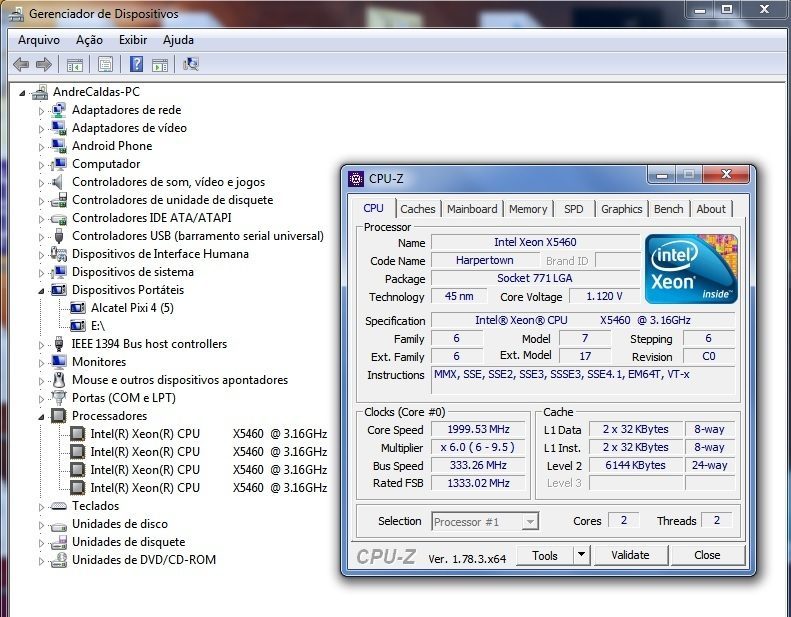Click the Forward arrow toolbar icon
Image resolution: width=791 pixels, height=617 pixels.
pos(44,64)
